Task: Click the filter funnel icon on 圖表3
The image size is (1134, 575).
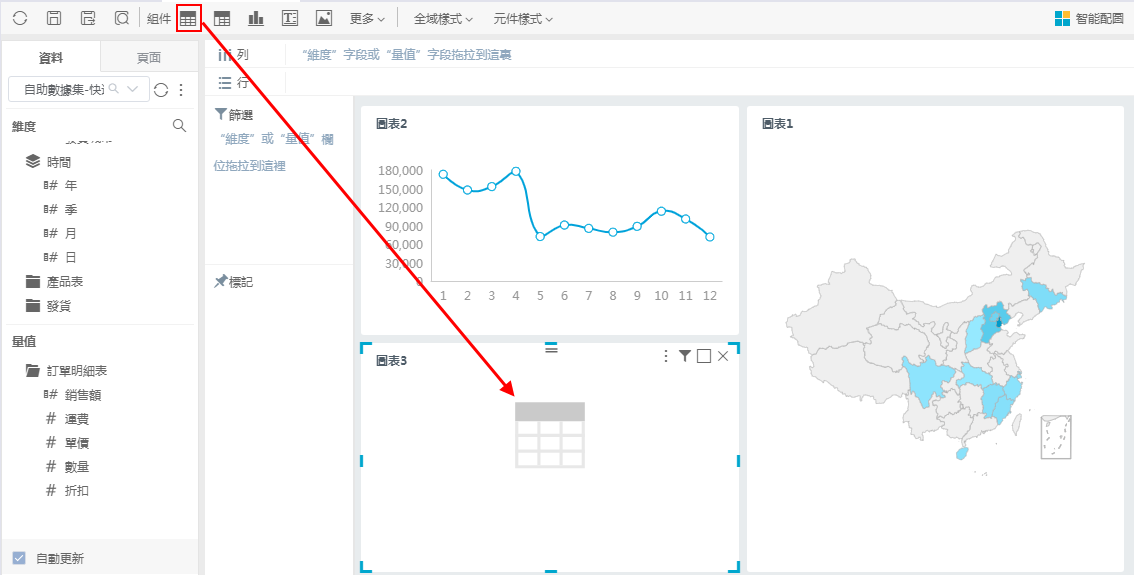Action: pyautogui.click(x=685, y=356)
